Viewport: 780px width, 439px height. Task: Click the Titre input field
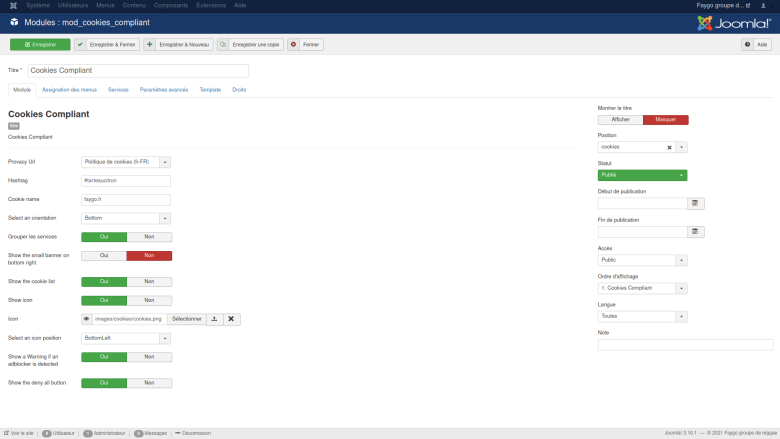point(138,71)
